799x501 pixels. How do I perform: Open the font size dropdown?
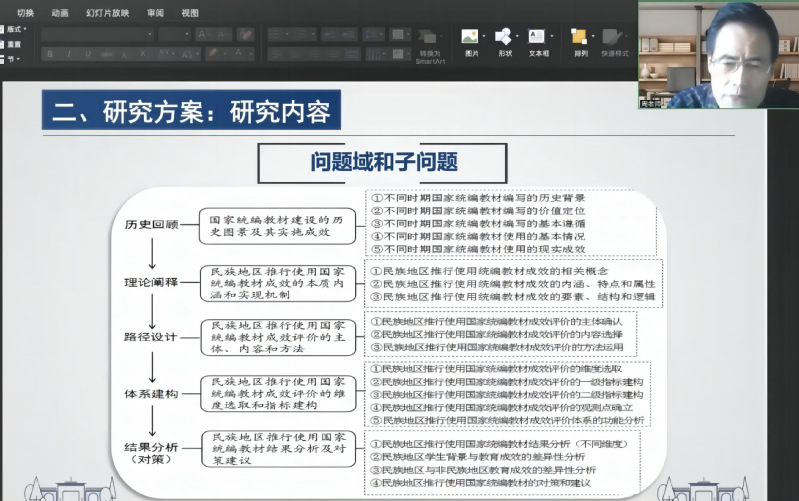pyautogui.click(x=174, y=33)
